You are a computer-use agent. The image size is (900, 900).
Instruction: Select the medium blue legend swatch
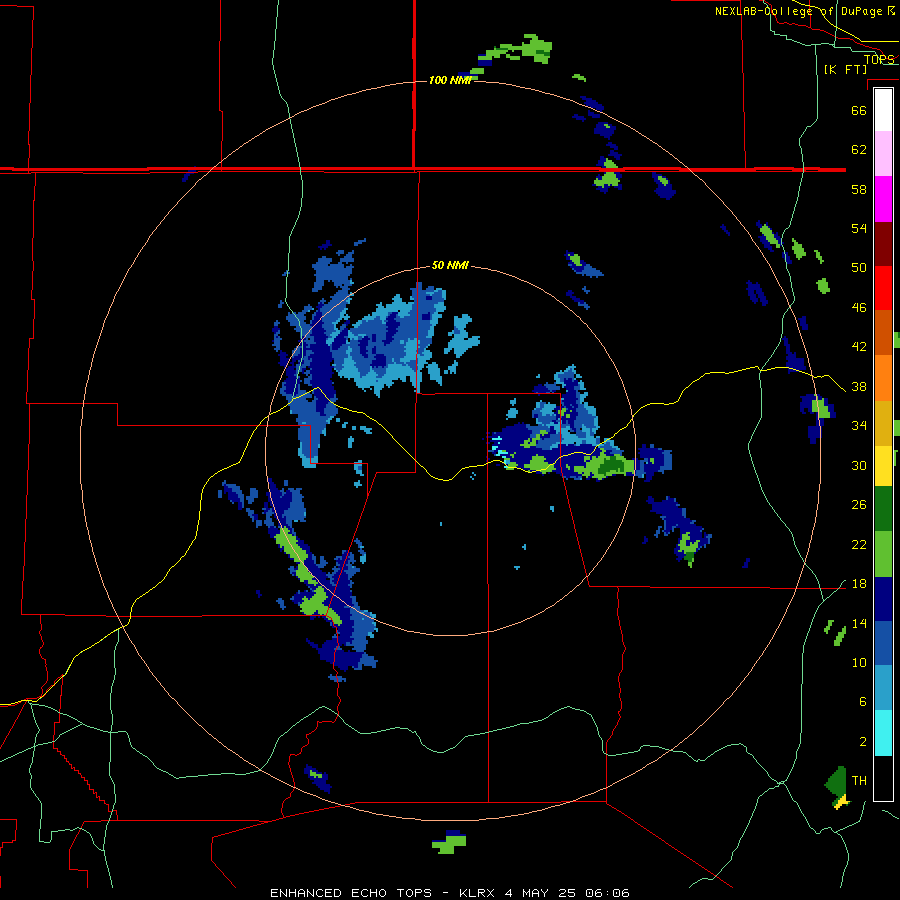pos(883,643)
